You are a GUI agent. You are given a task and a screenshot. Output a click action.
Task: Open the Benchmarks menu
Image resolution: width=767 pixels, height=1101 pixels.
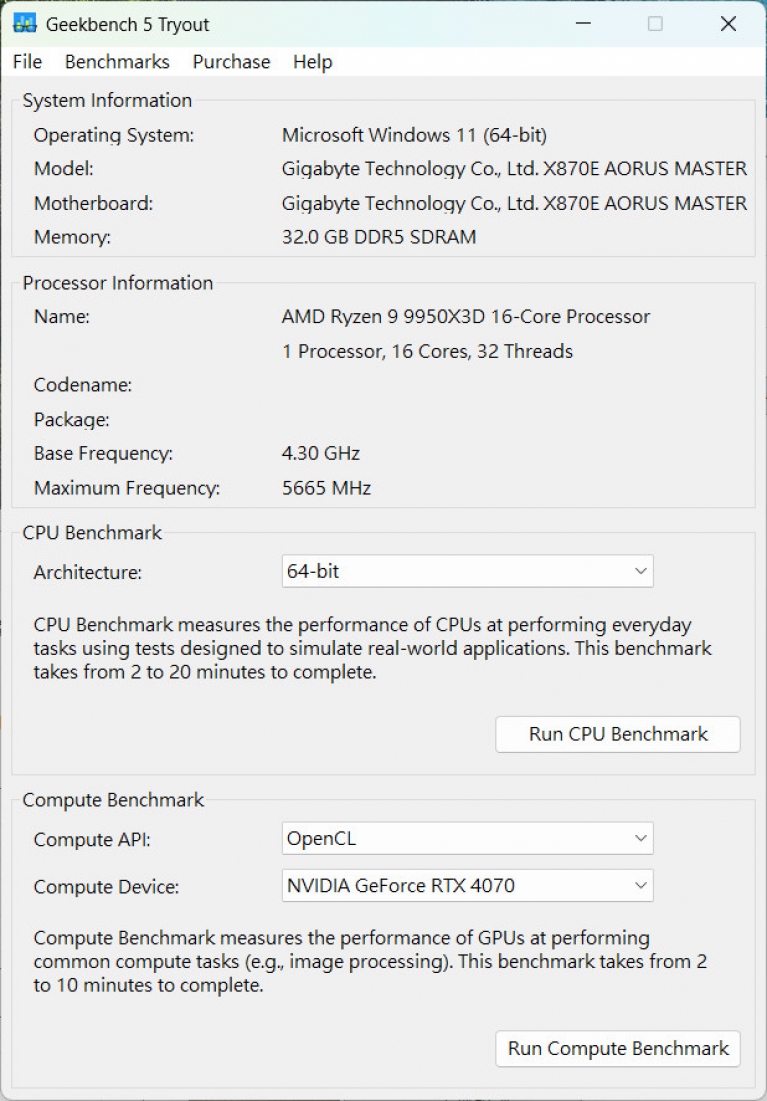pos(117,62)
